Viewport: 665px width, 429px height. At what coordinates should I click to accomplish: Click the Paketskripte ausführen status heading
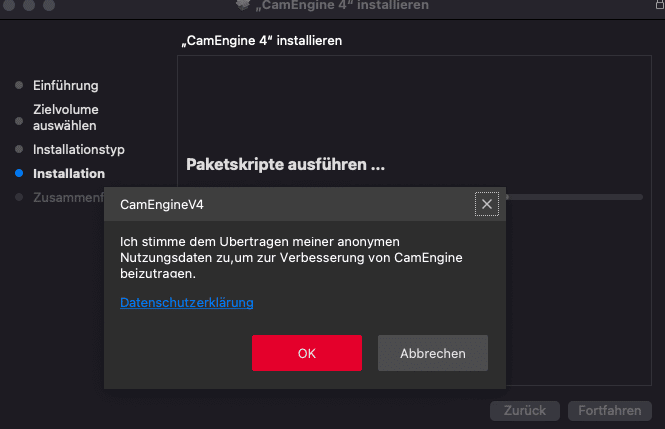coord(286,165)
